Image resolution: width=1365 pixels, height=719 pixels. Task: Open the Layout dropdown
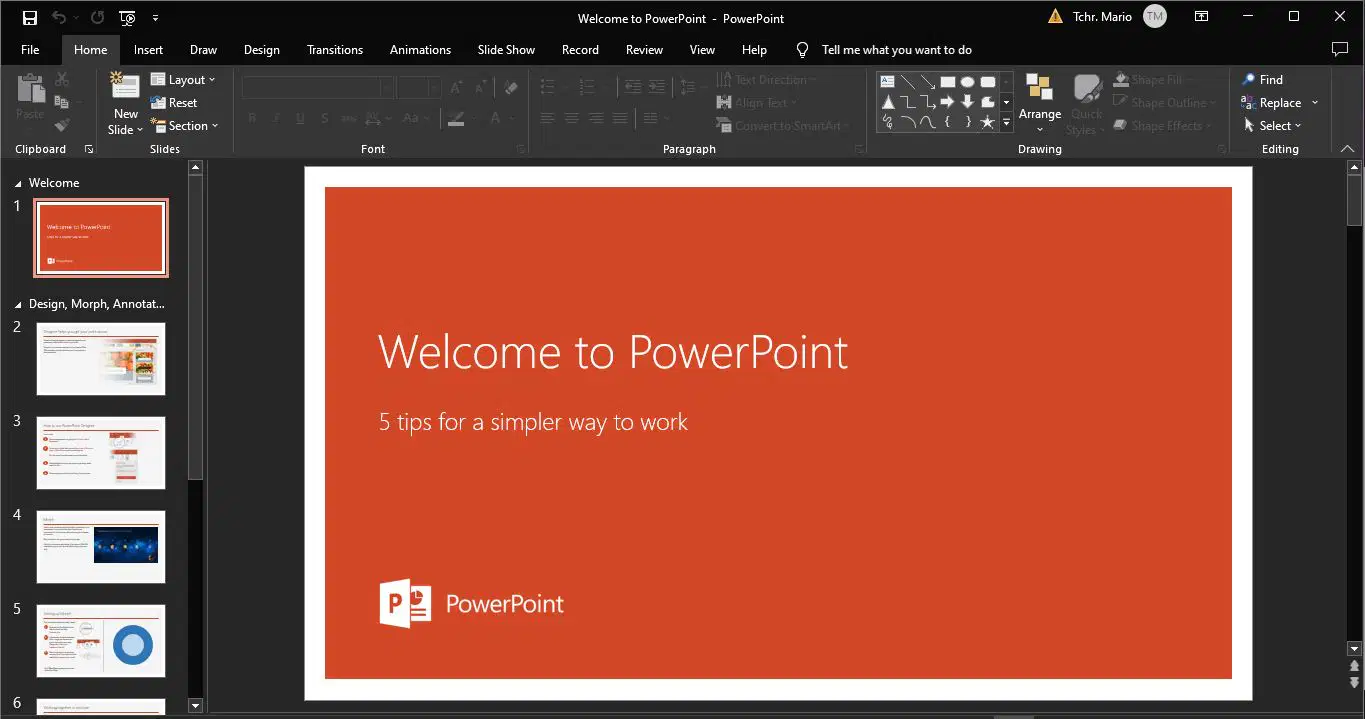coord(183,79)
